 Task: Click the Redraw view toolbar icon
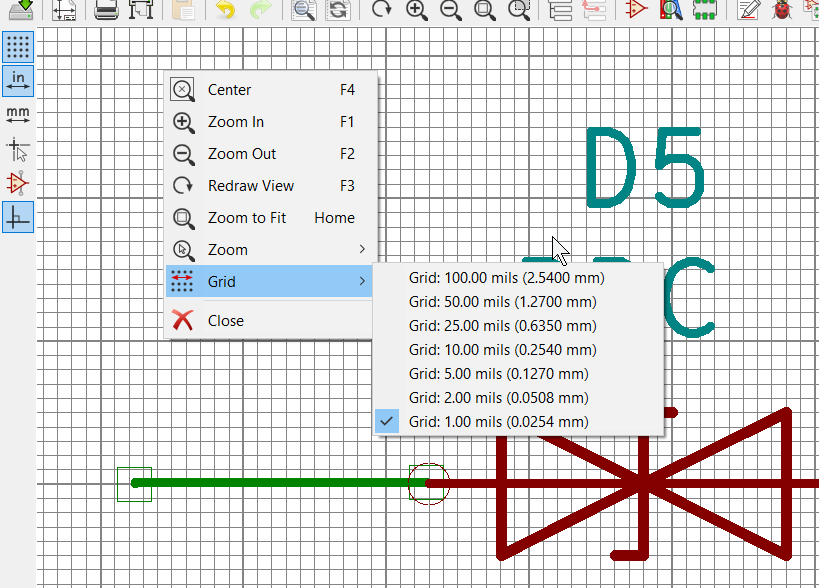point(381,10)
